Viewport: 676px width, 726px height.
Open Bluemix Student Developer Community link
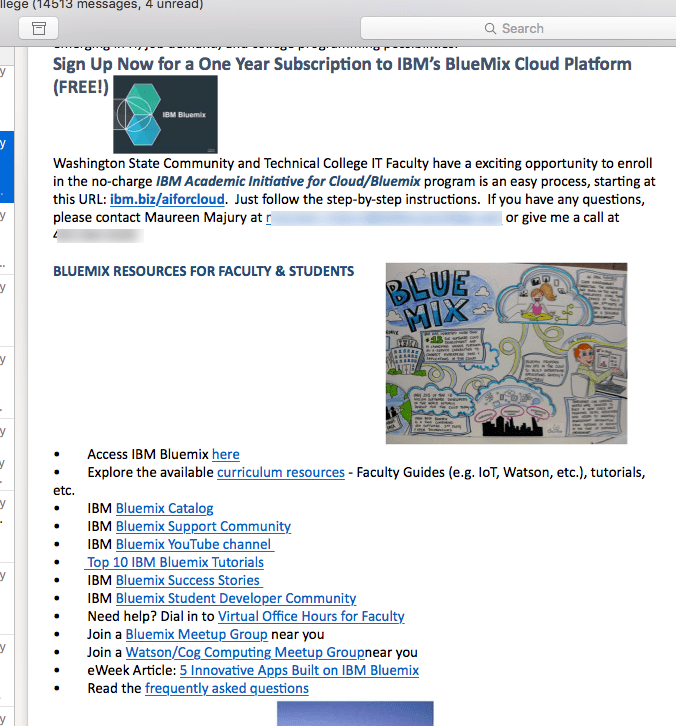coord(236,598)
